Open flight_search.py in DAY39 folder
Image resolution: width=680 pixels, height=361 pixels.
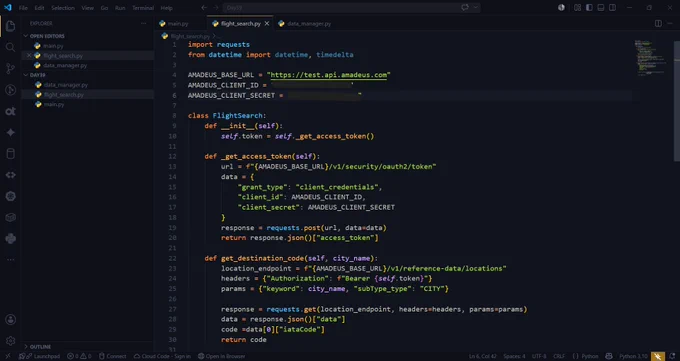(x=64, y=95)
